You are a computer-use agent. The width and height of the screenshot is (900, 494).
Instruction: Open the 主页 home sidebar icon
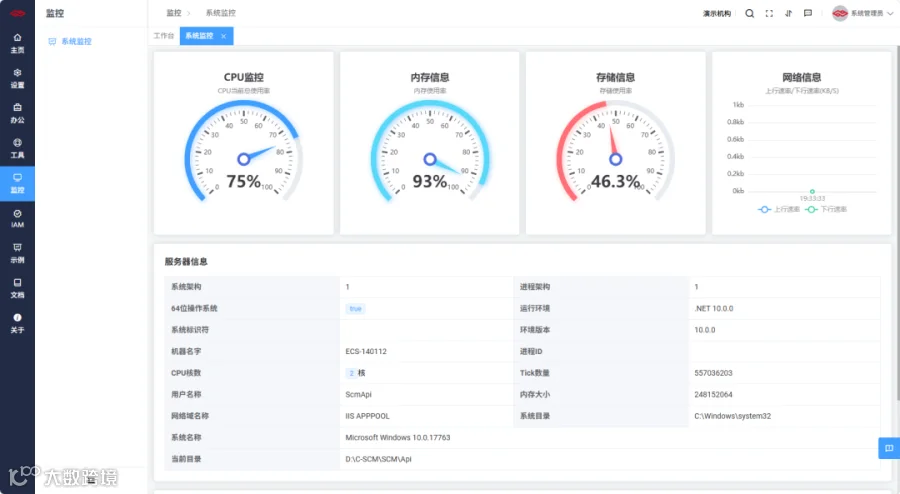click(17, 44)
